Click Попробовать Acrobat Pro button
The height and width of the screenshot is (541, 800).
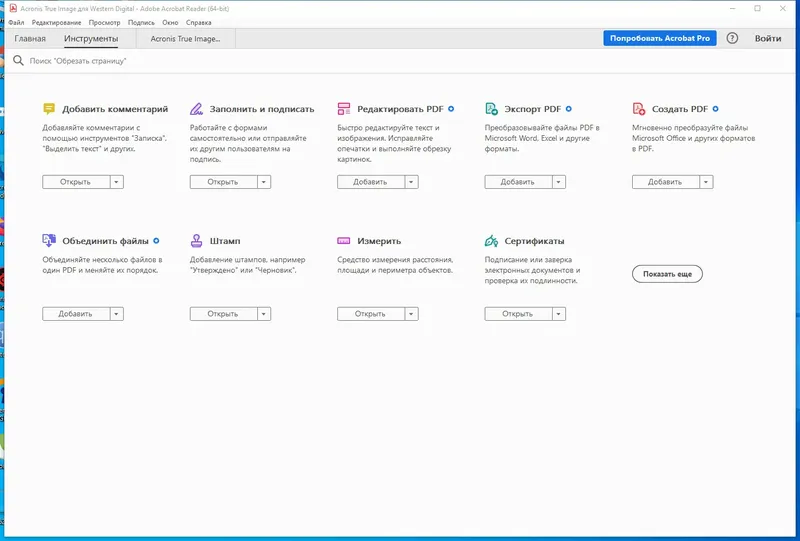pos(660,38)
